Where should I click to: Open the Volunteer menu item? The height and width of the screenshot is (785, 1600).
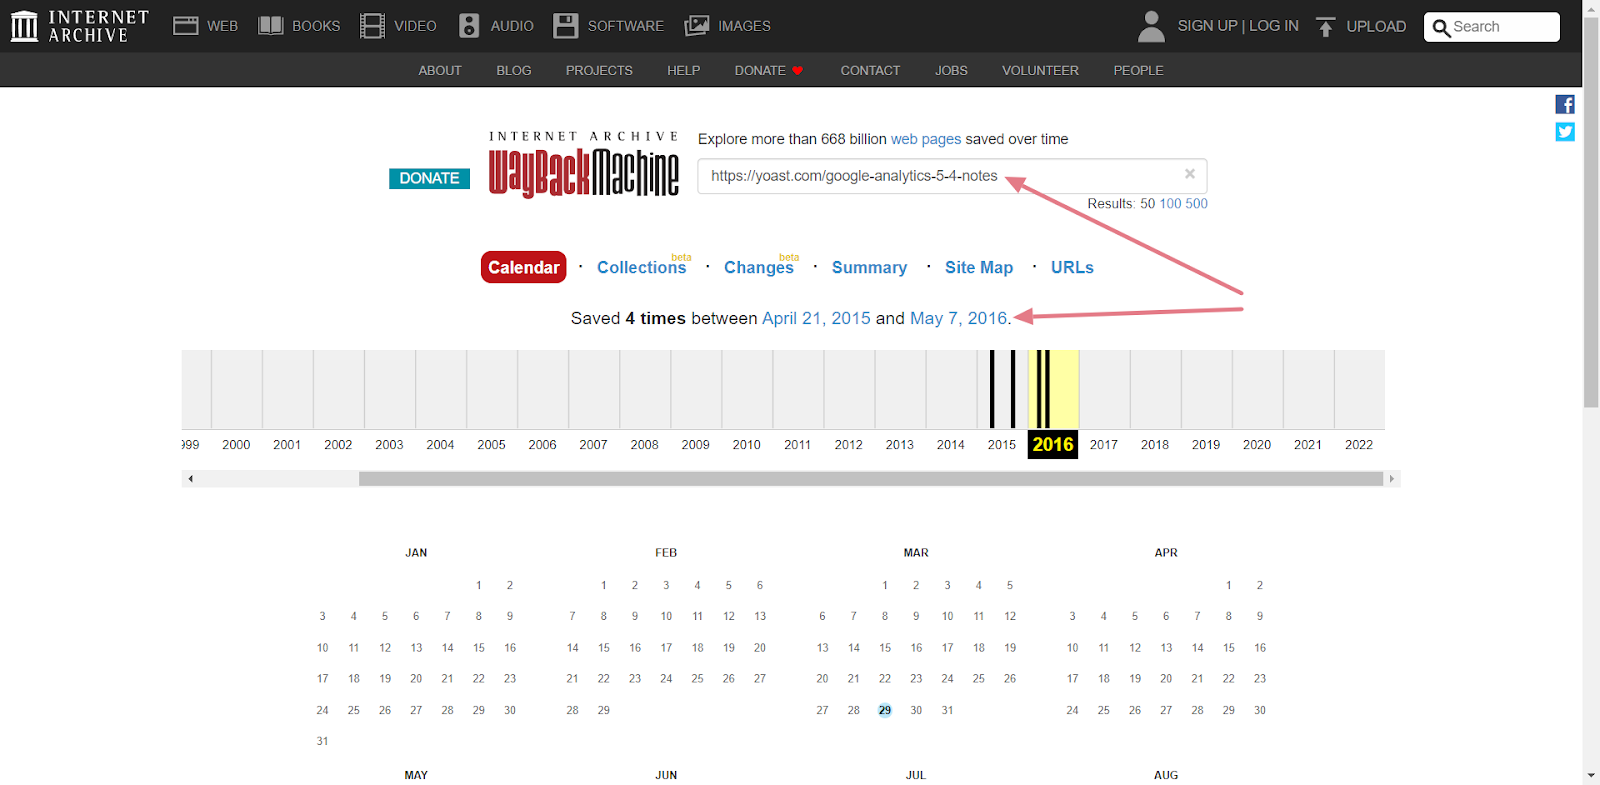1040,70
